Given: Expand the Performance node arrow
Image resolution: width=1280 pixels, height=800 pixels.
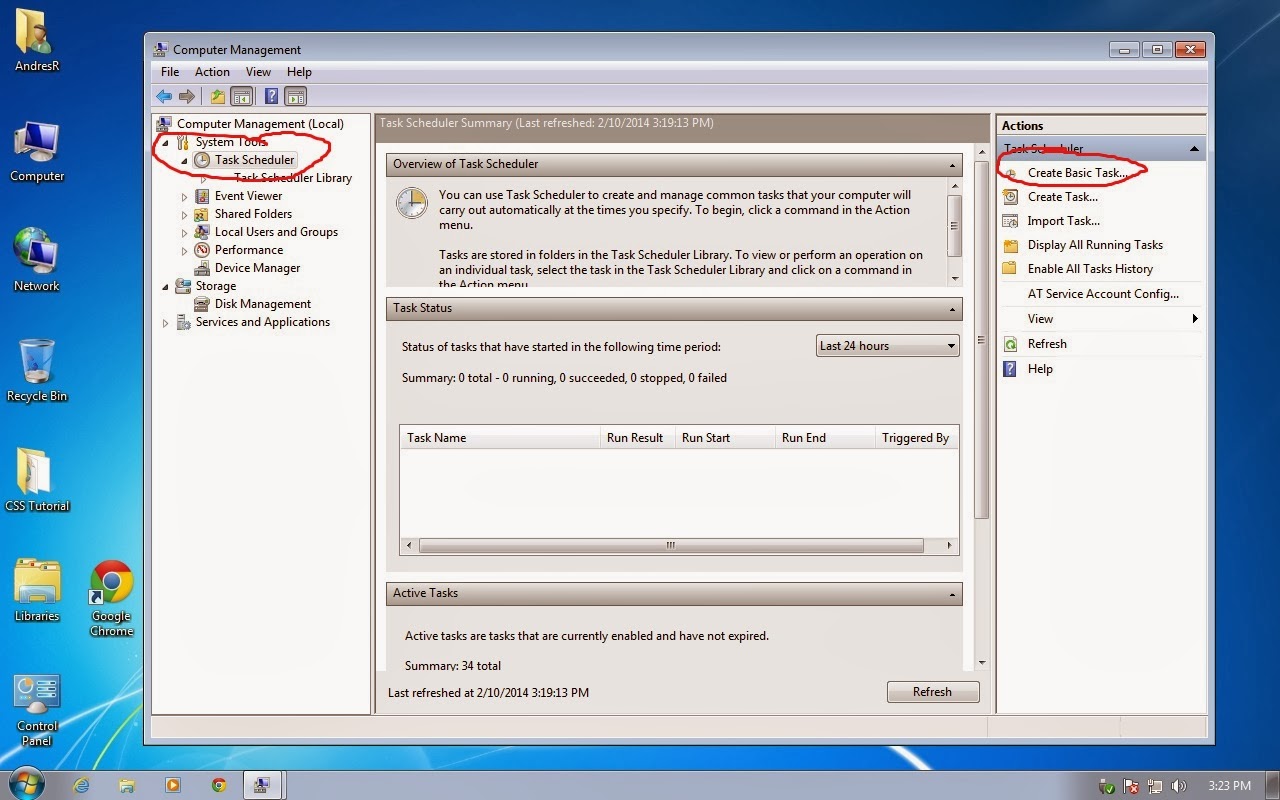Looking at the screenshot, I should pyautogui.click(x=184, y=250).
